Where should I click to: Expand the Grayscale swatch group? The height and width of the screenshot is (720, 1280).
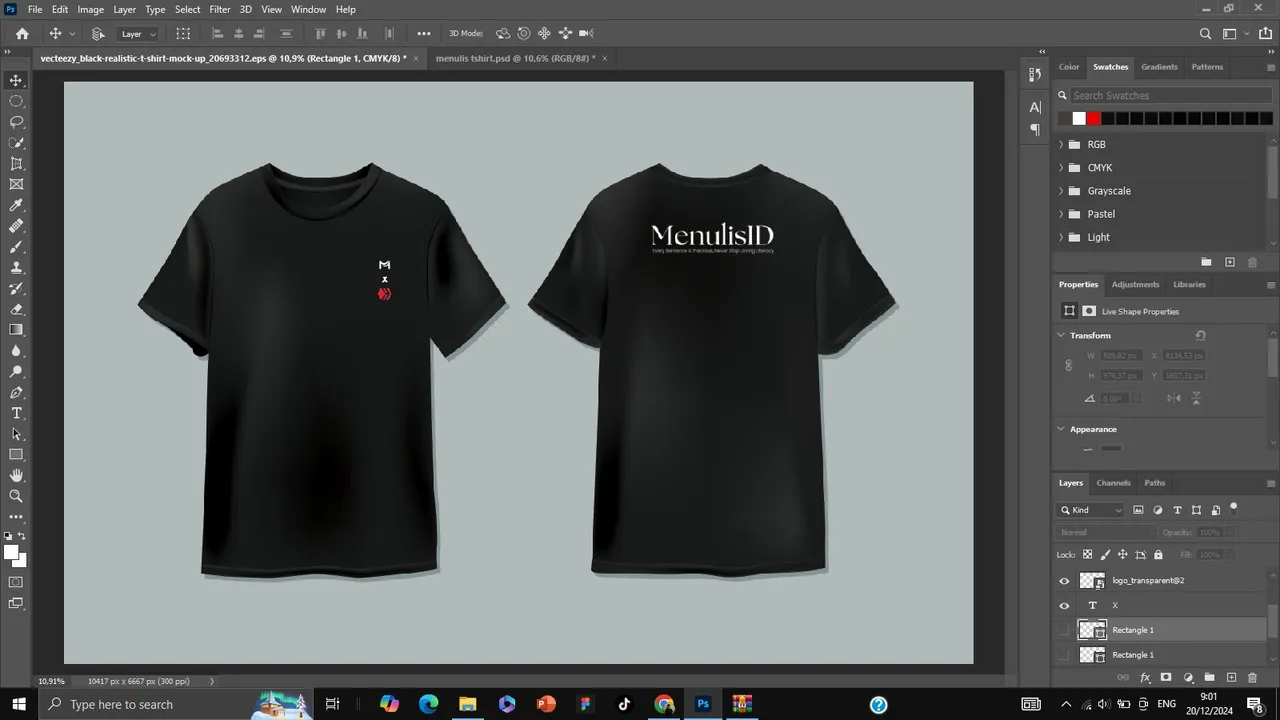pyautogui.click(x=1061, y=191)
